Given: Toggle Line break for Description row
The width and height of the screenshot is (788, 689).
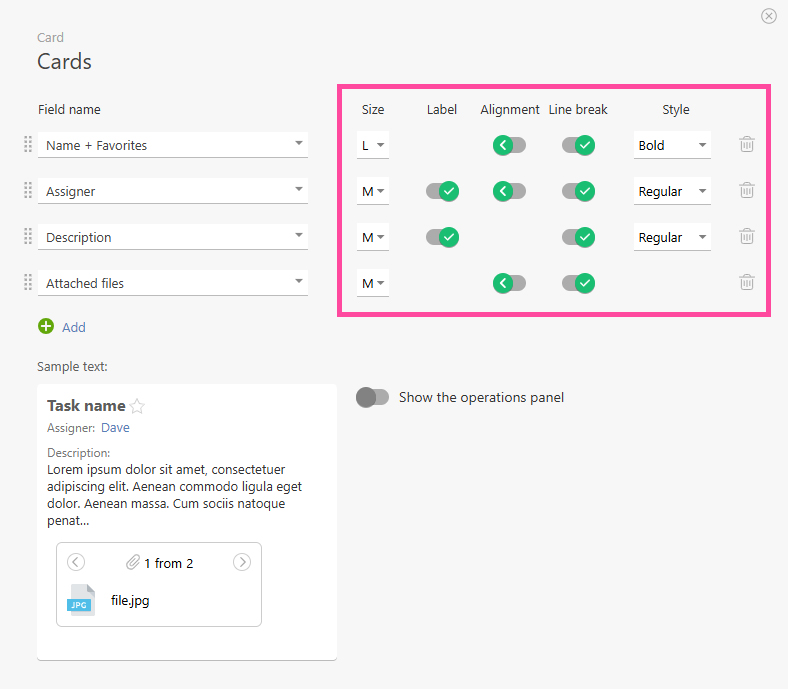Looking at the screenshot, I should point(578,237).
